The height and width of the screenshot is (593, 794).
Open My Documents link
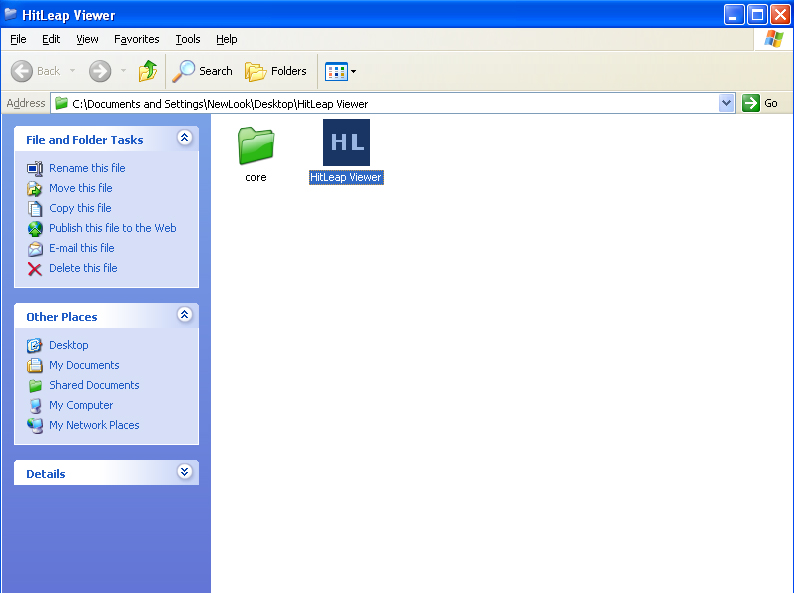click(84, 366)
